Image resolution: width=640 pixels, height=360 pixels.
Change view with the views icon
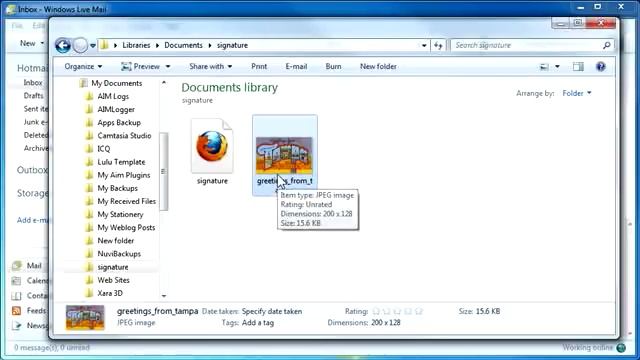coord(544,67)
